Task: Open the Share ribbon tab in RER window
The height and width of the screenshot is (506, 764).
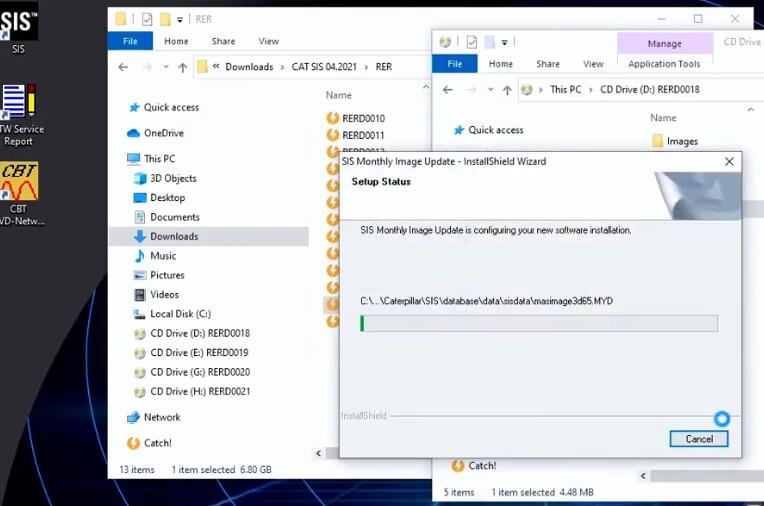Action: coord(223,41)
